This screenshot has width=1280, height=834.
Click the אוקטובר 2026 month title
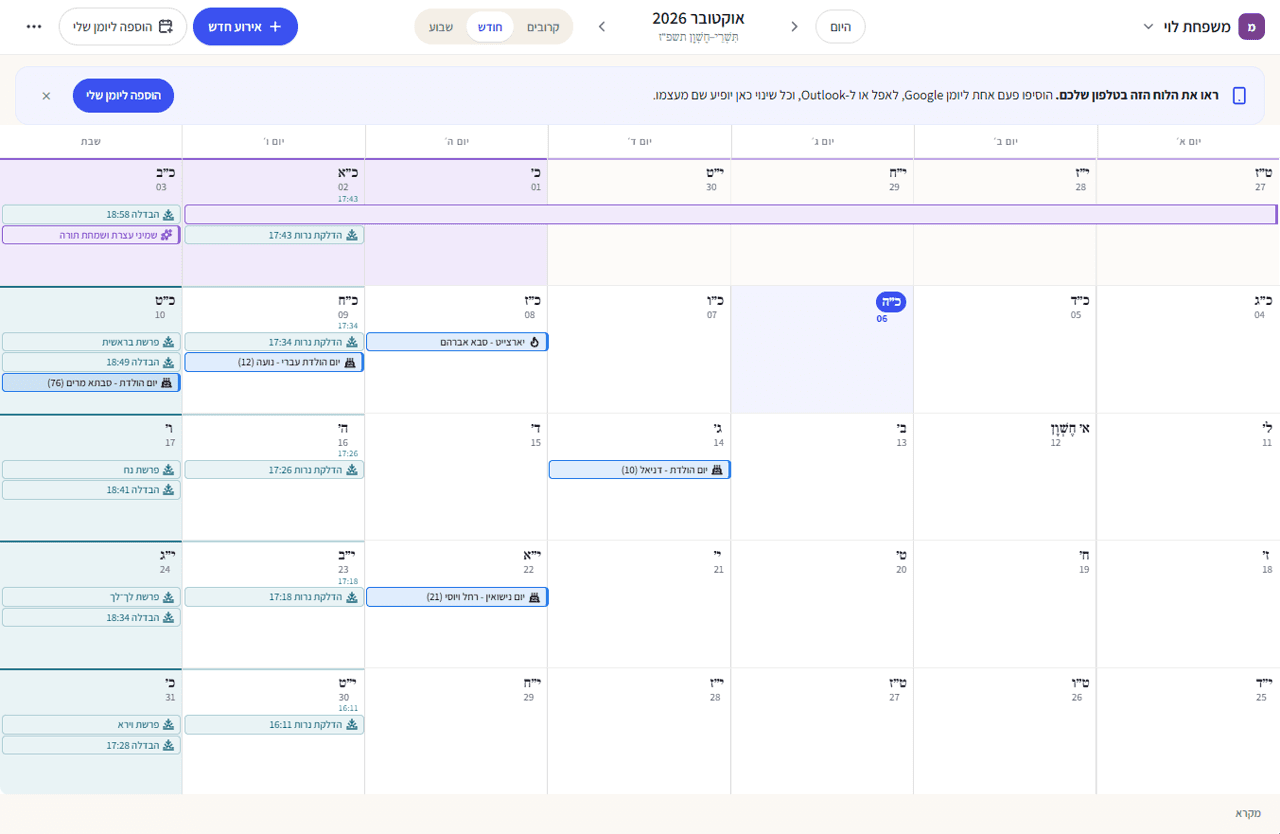698,18
